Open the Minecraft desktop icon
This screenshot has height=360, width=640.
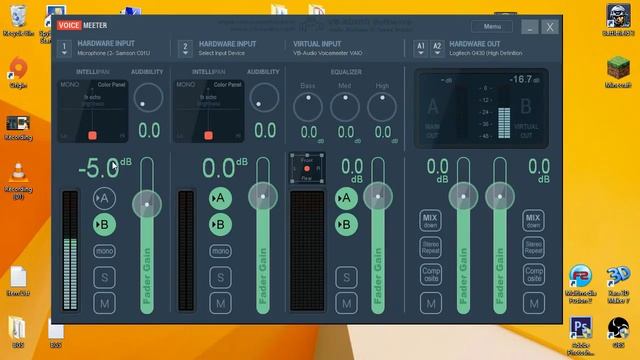[x=618, y=73]
